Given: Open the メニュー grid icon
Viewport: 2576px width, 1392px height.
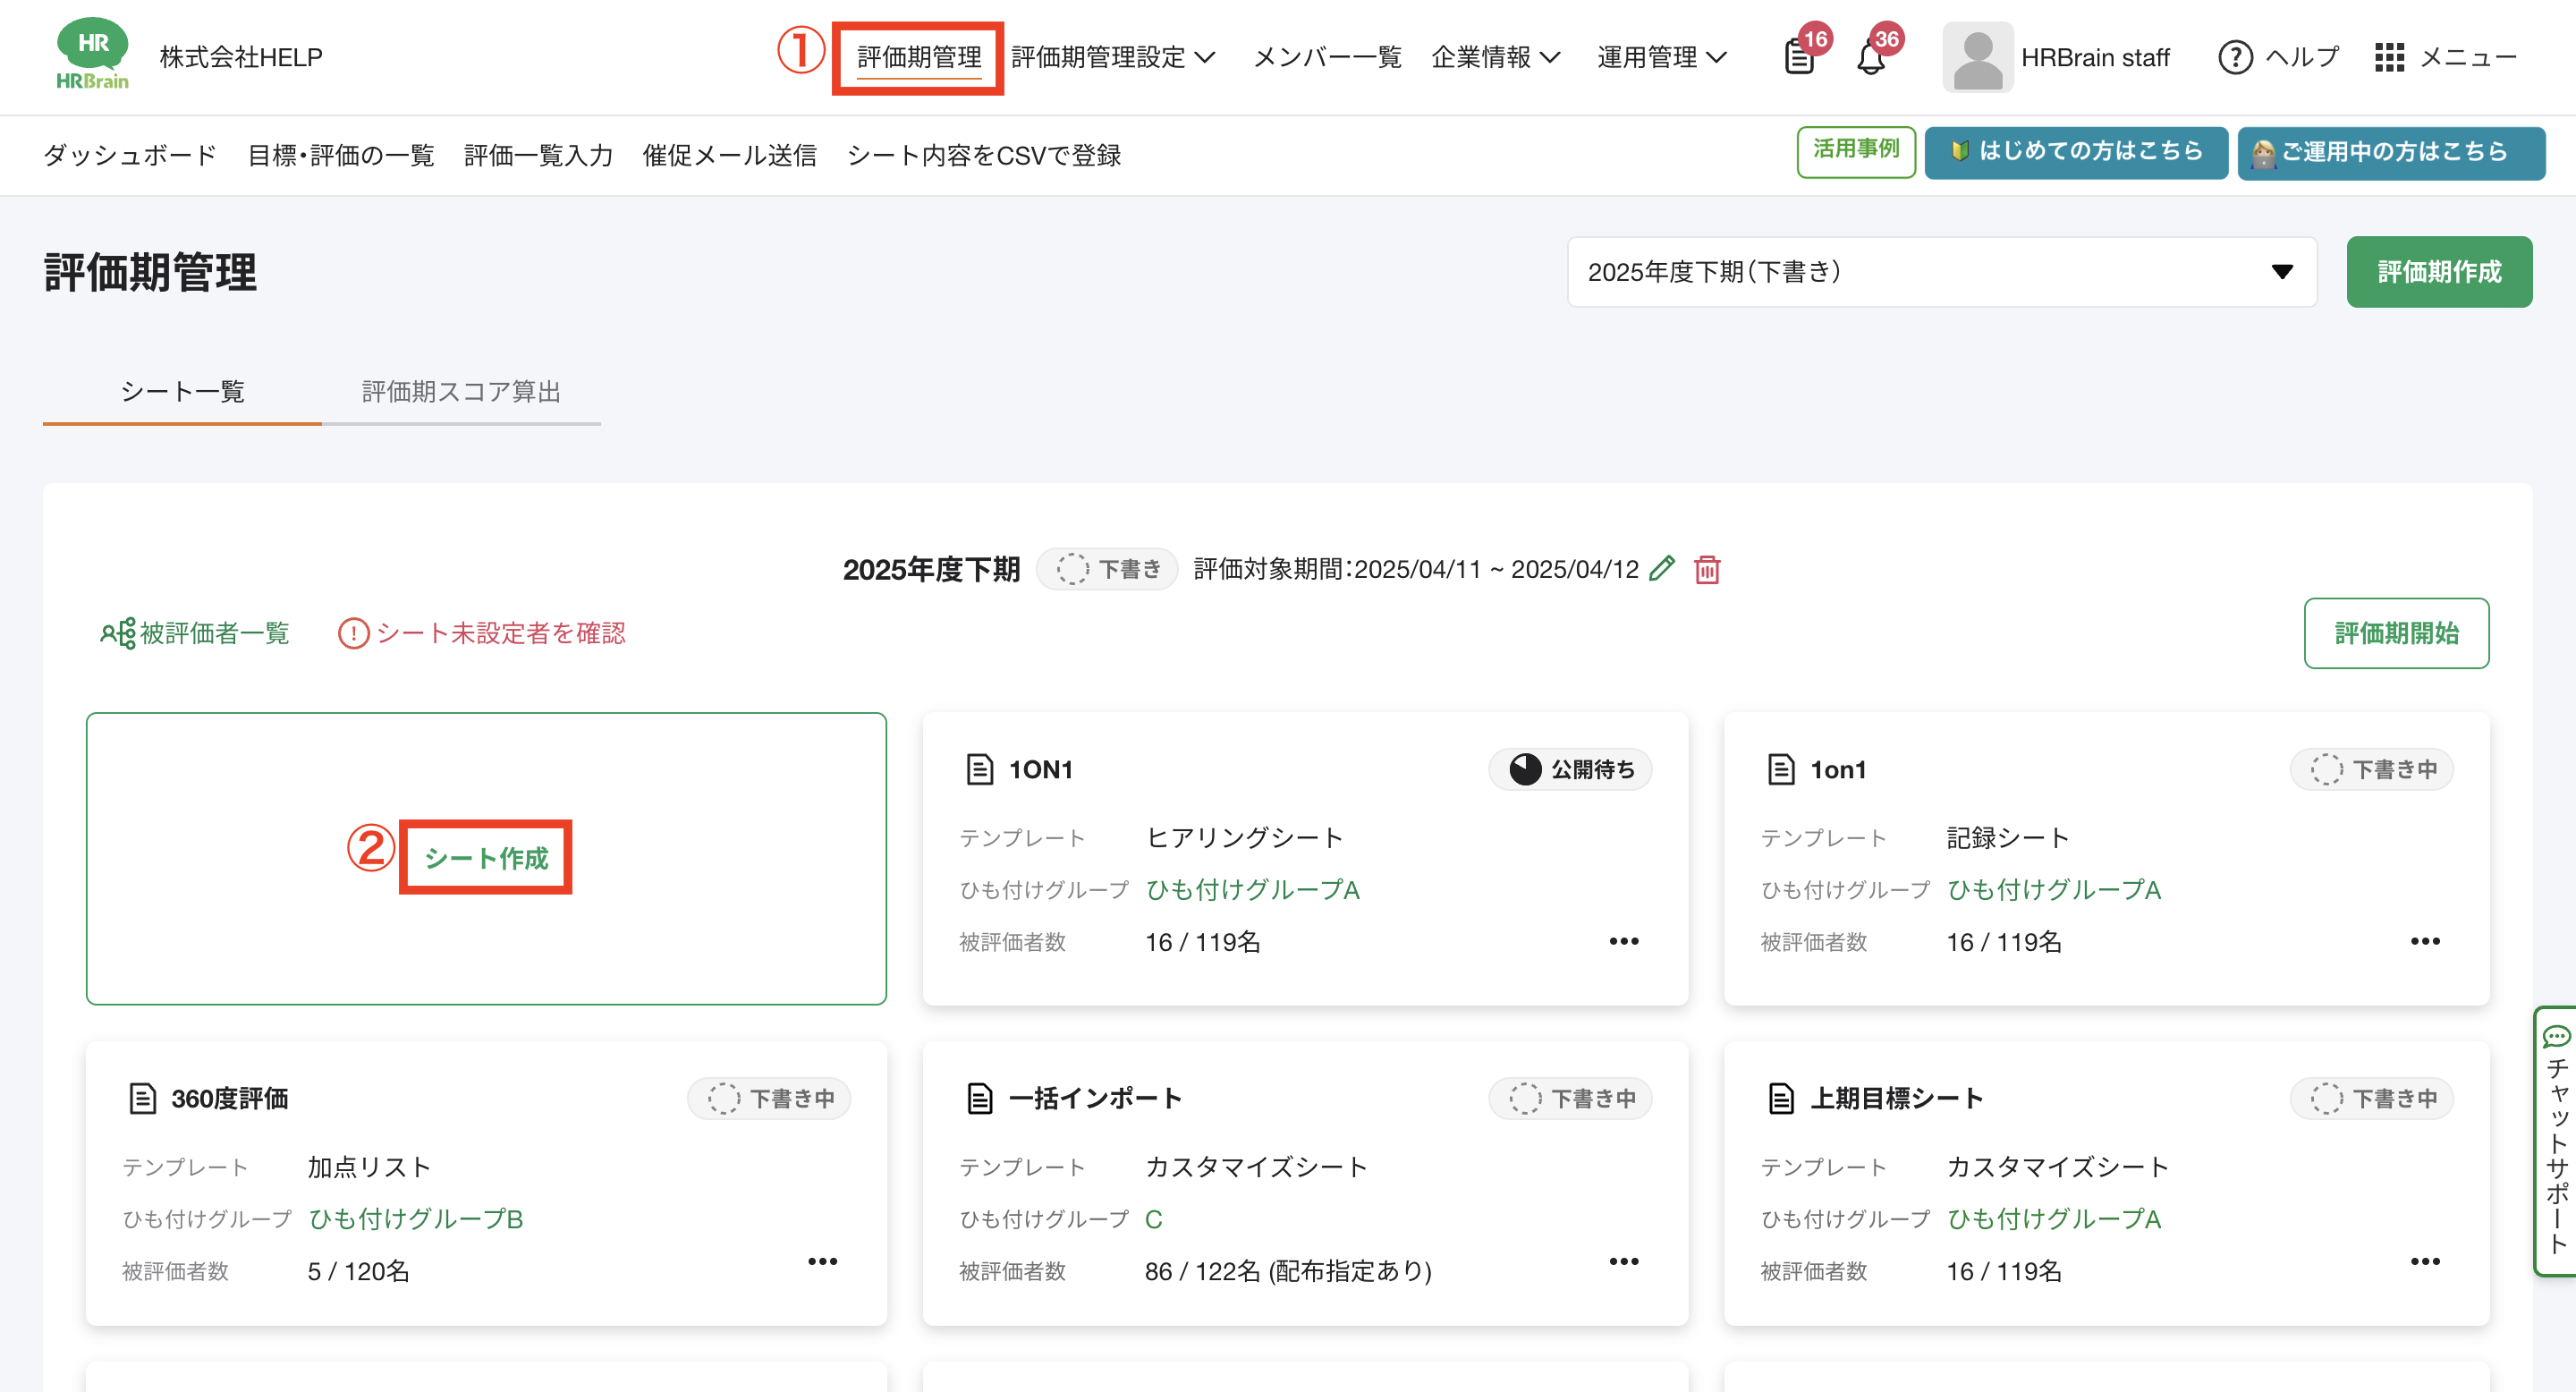Looking at the screenshot, I should pyautogui.click(x=2389, y=57).
